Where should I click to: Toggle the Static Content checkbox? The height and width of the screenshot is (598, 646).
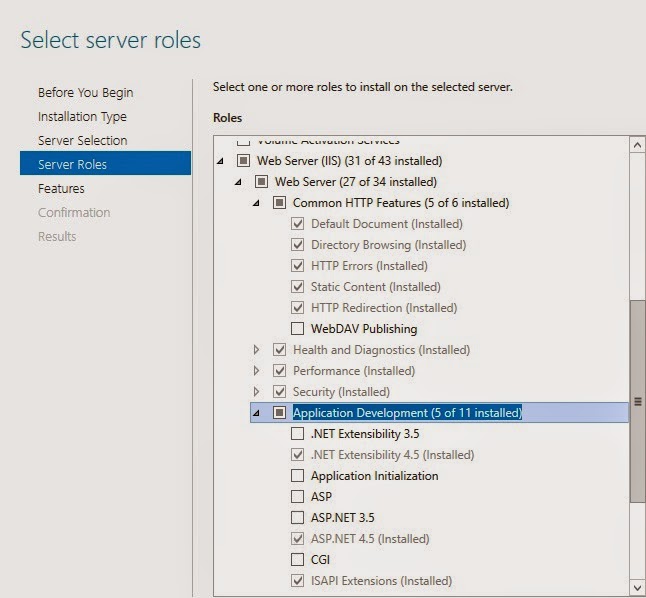pyautogui.click(x=297, y=287)
